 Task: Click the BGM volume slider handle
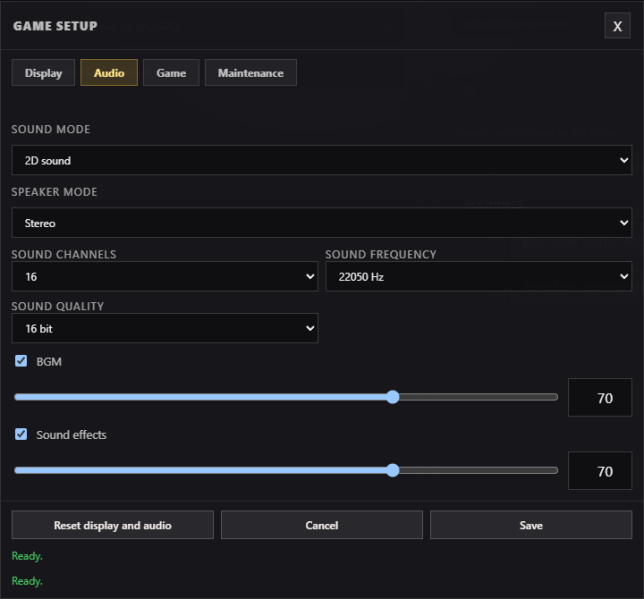[393, 397]
